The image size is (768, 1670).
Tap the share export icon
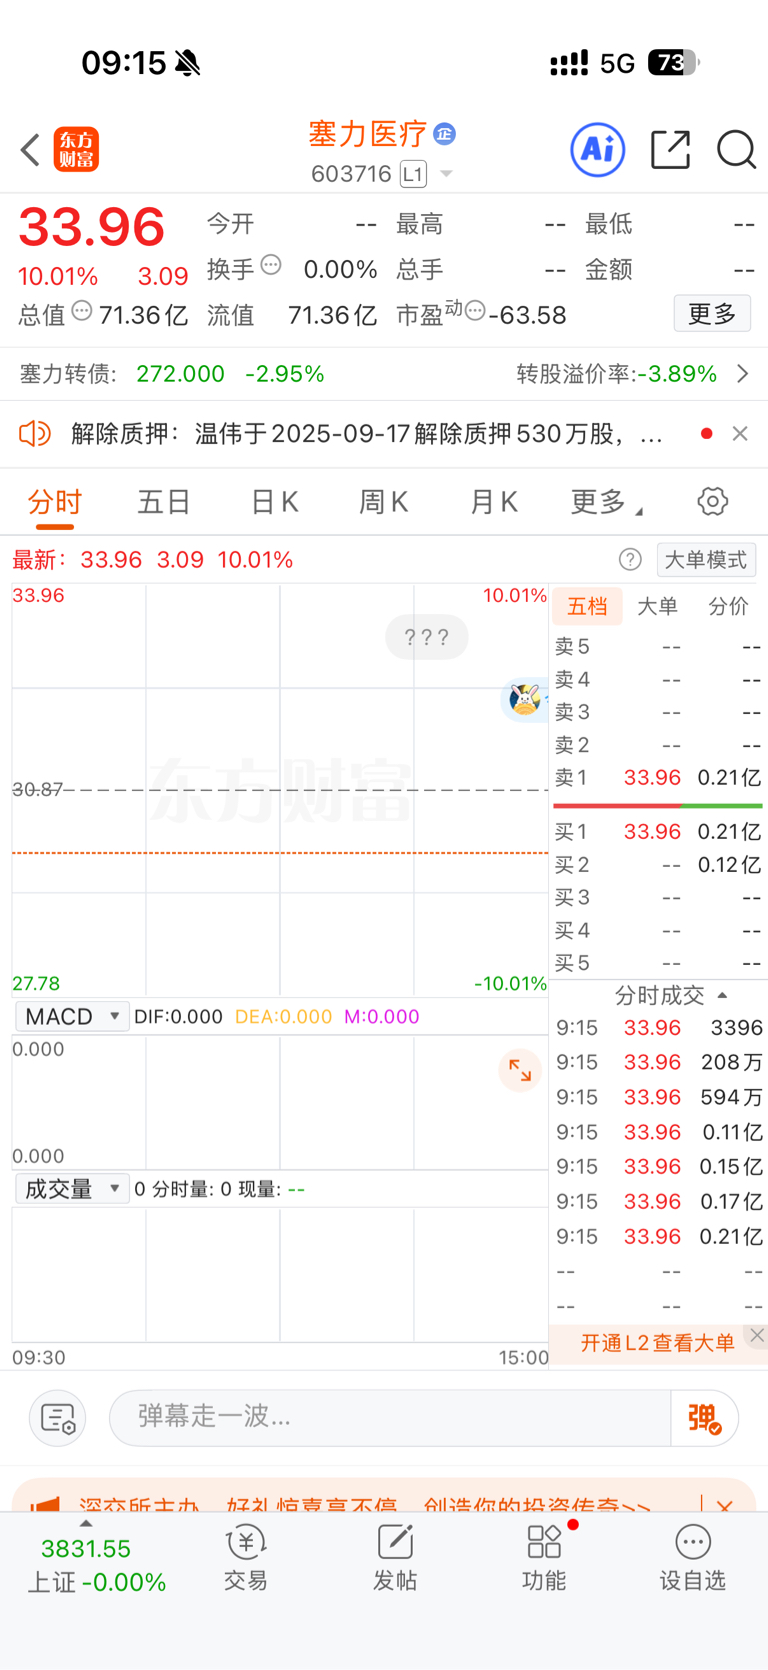coord(670,149)
